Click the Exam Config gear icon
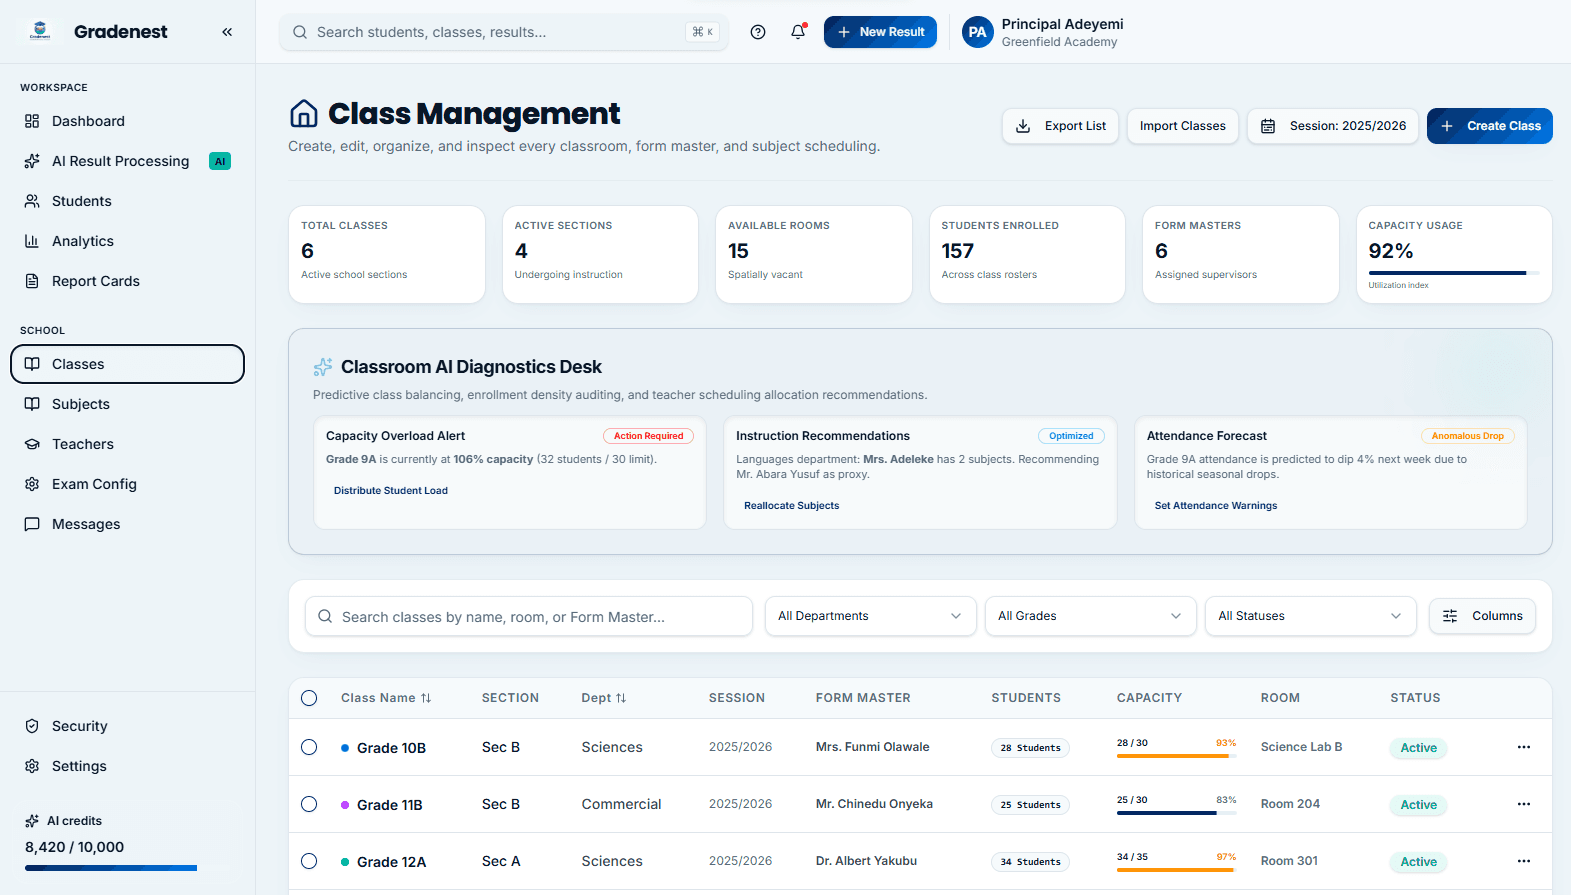Viewport: 1571px width, 895px height. click(x=32, y=484)
